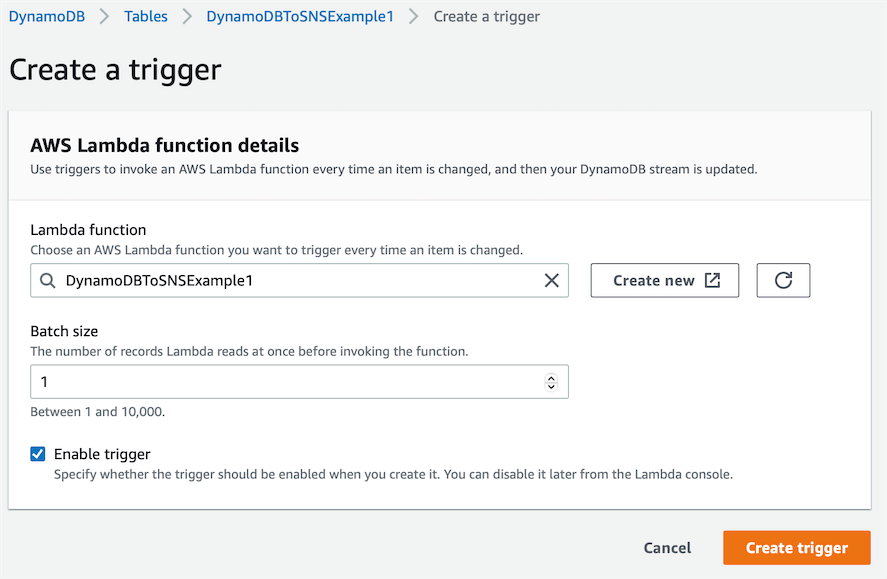
Task: Decrease Batch size with the down arrow
Action: pyautogui.click(x=551, y=386)
